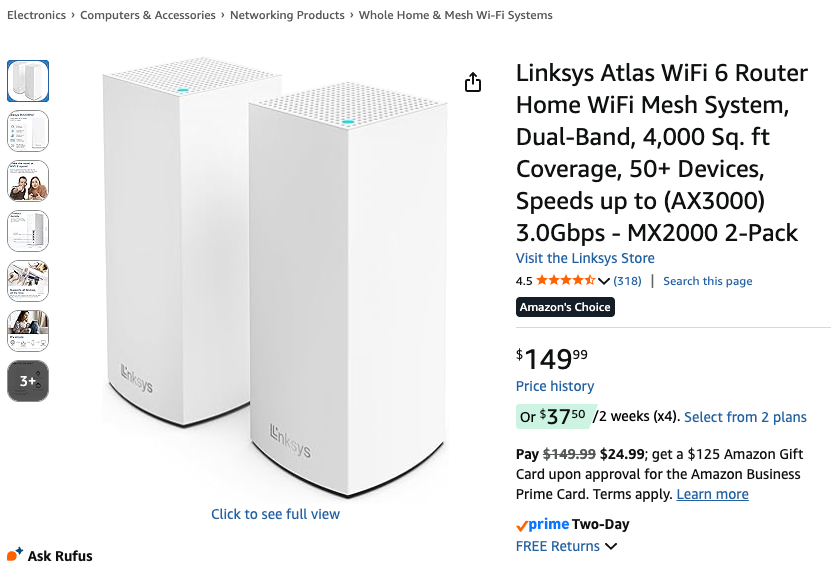
Task: Select the first product thumbnail
Action: click(28, 81)
